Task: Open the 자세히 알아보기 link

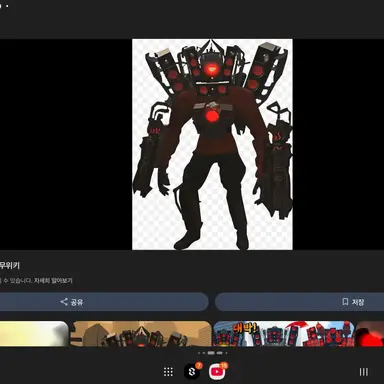Action: 53,281
